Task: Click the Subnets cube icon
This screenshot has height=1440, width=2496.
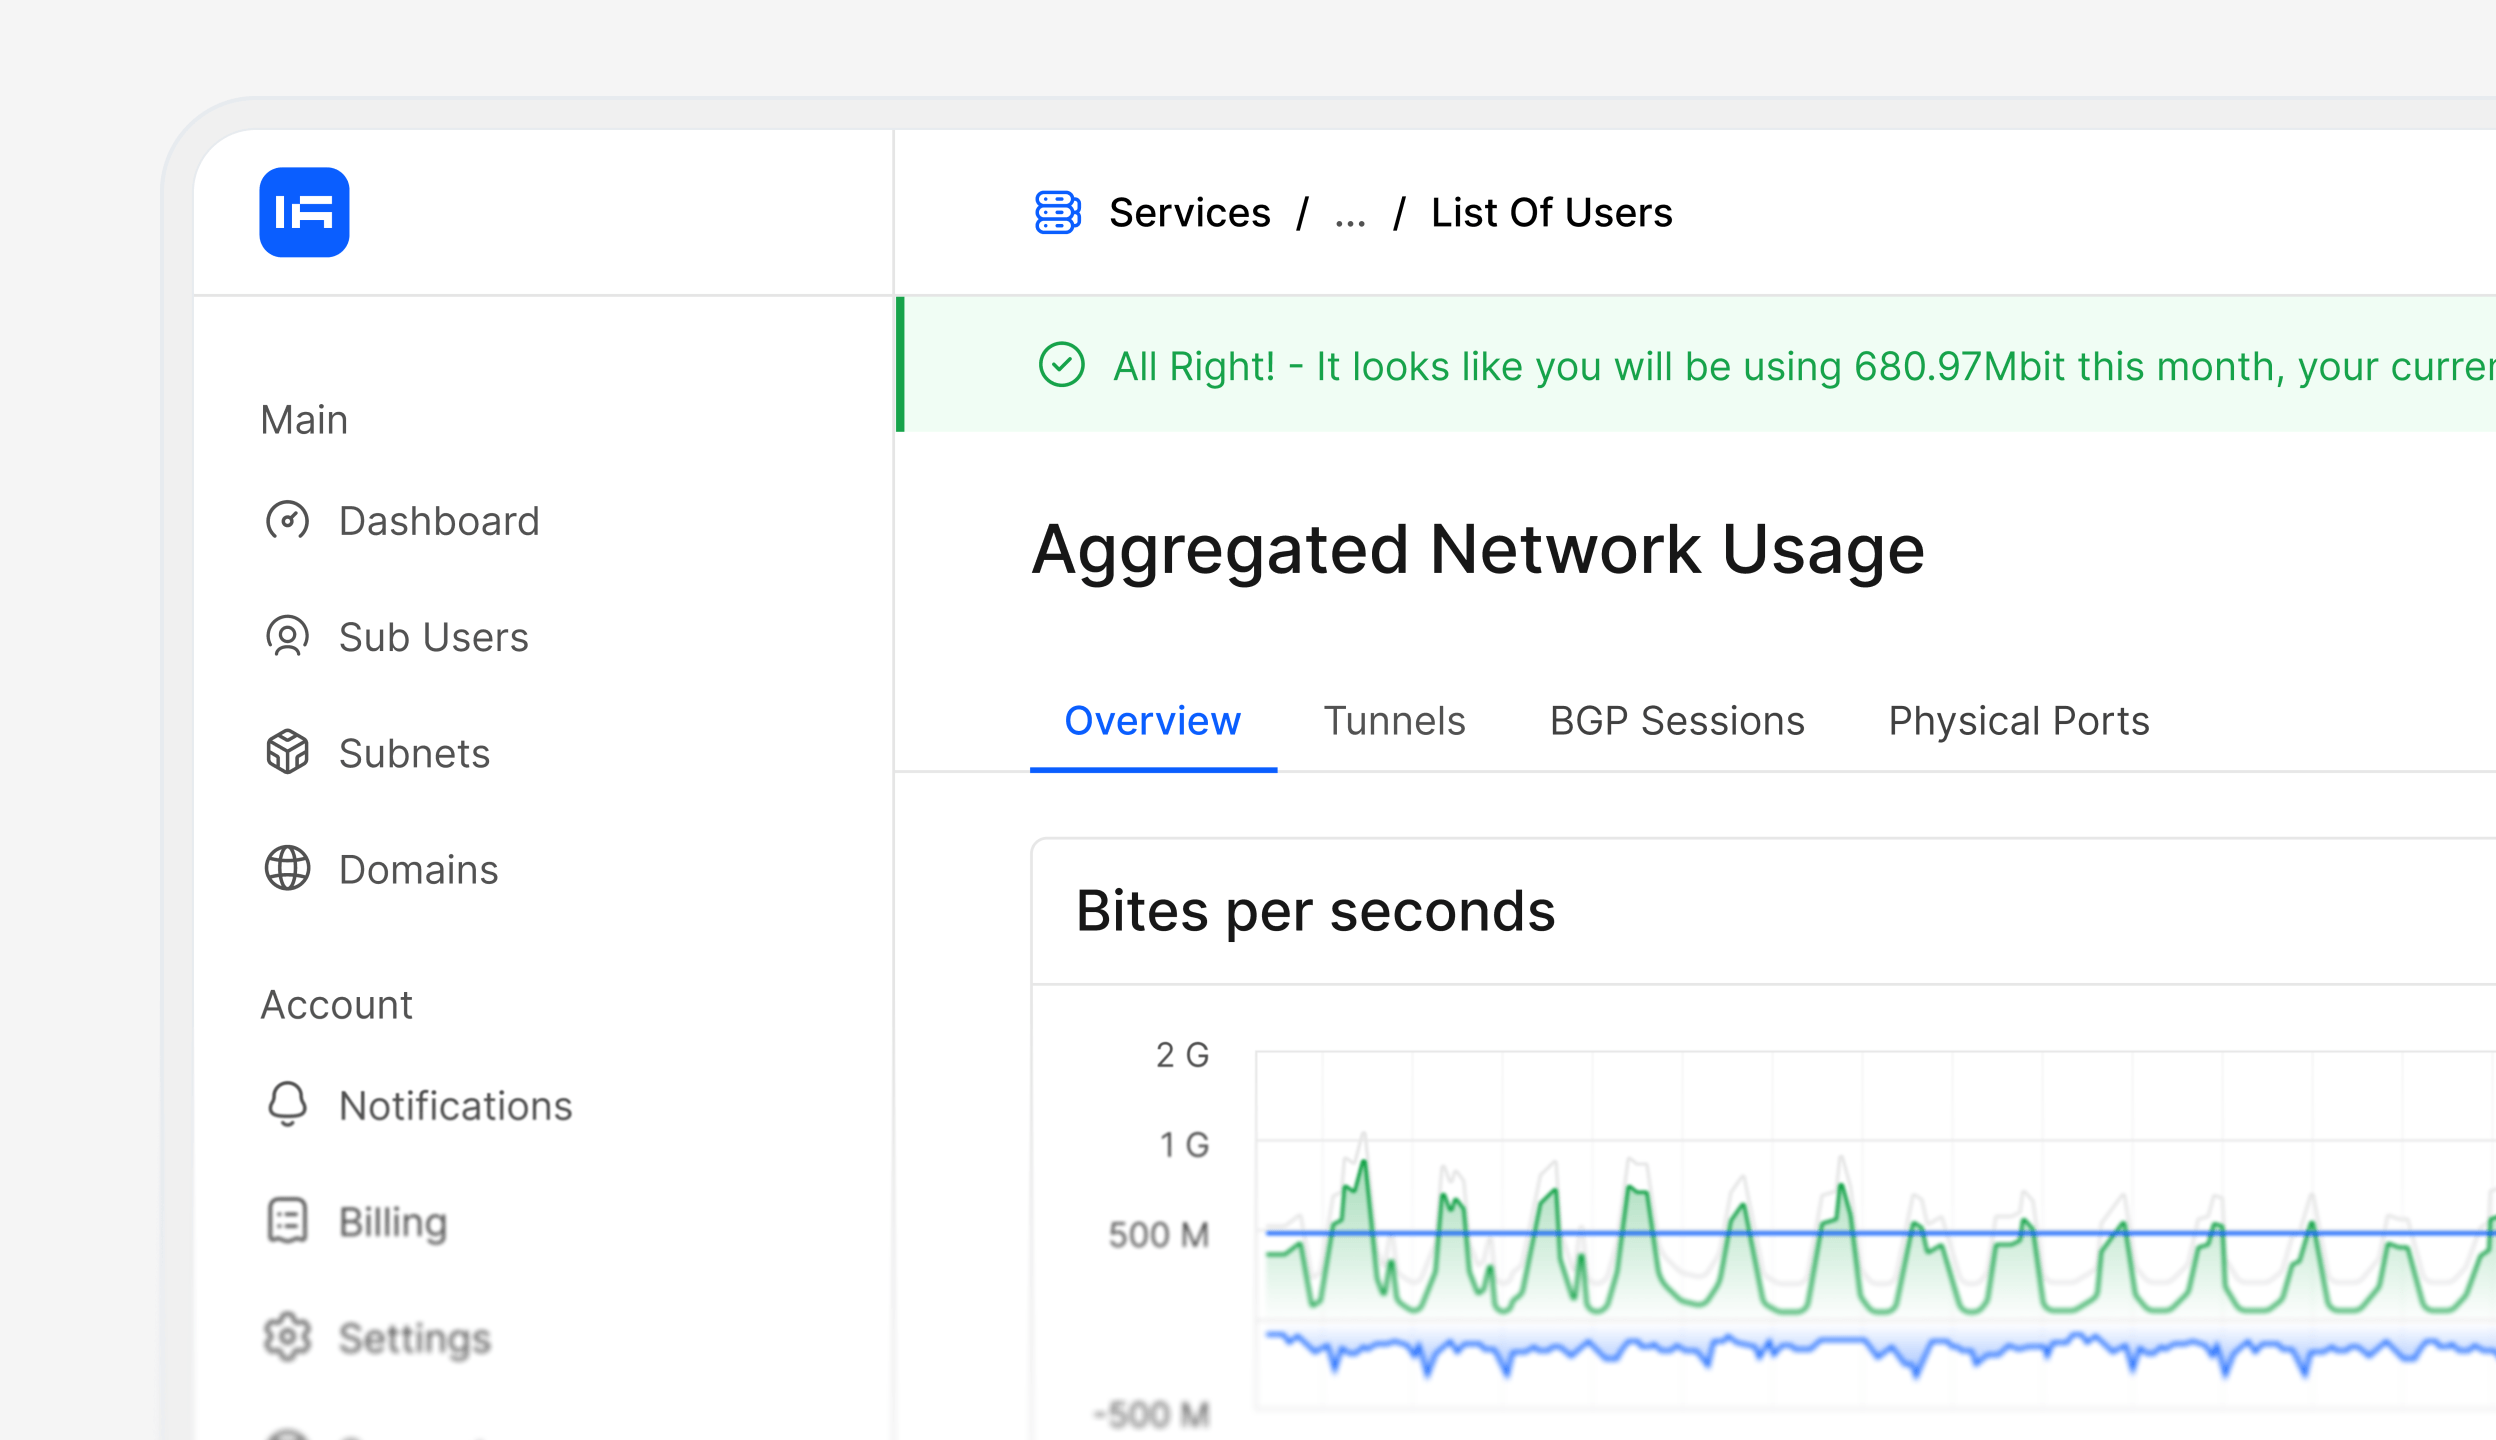Action: tap(287, 753)
